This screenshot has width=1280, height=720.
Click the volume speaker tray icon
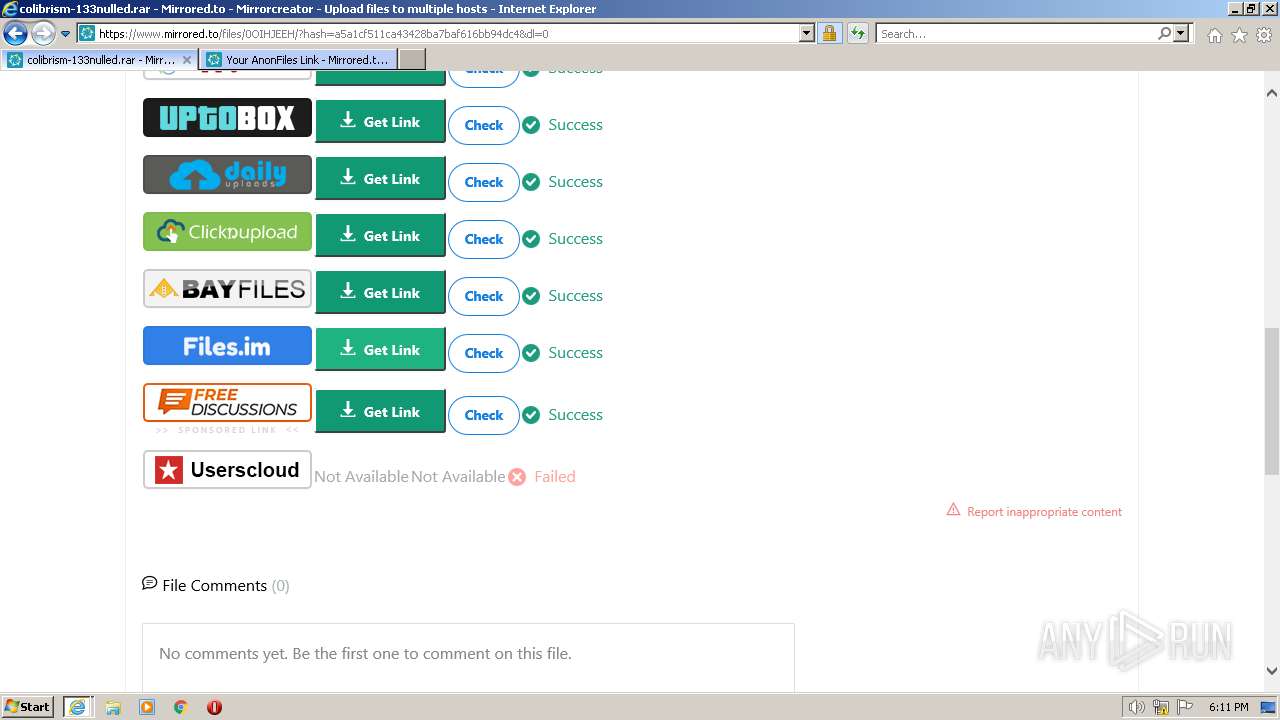[1137, 707]
